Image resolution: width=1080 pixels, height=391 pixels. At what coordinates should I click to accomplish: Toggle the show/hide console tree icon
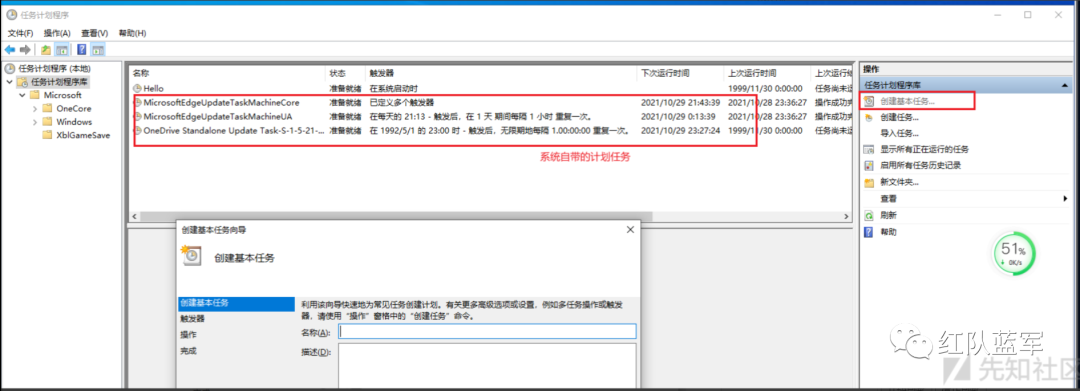click(x=62, y=50)
